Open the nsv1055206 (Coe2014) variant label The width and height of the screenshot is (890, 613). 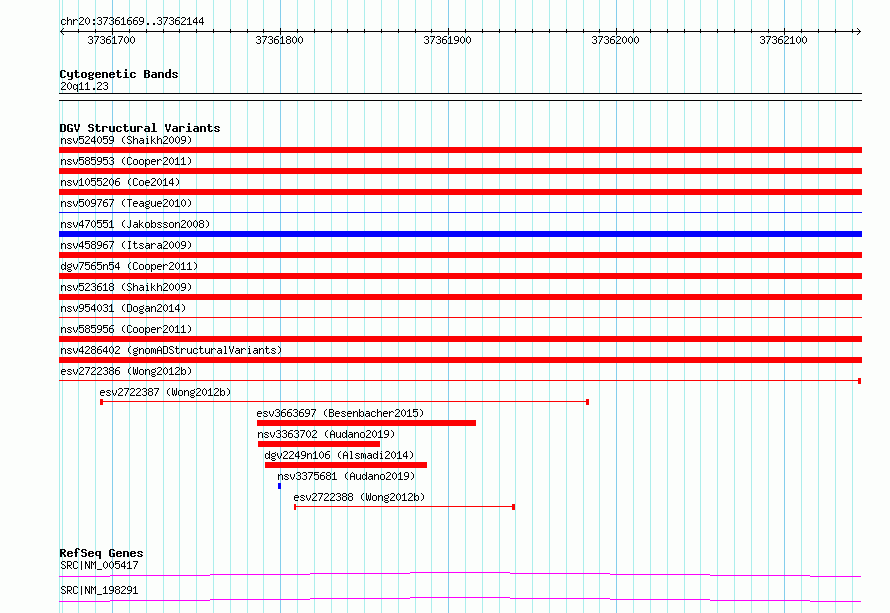[x=120, y=182]
